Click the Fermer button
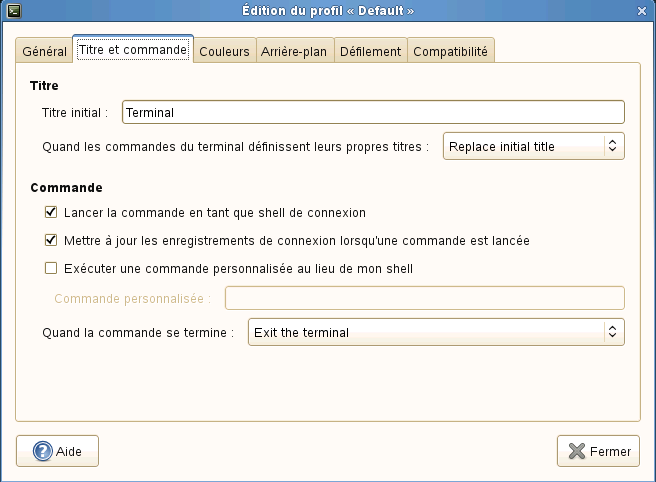The image size is (656, 482). point(598,451)
